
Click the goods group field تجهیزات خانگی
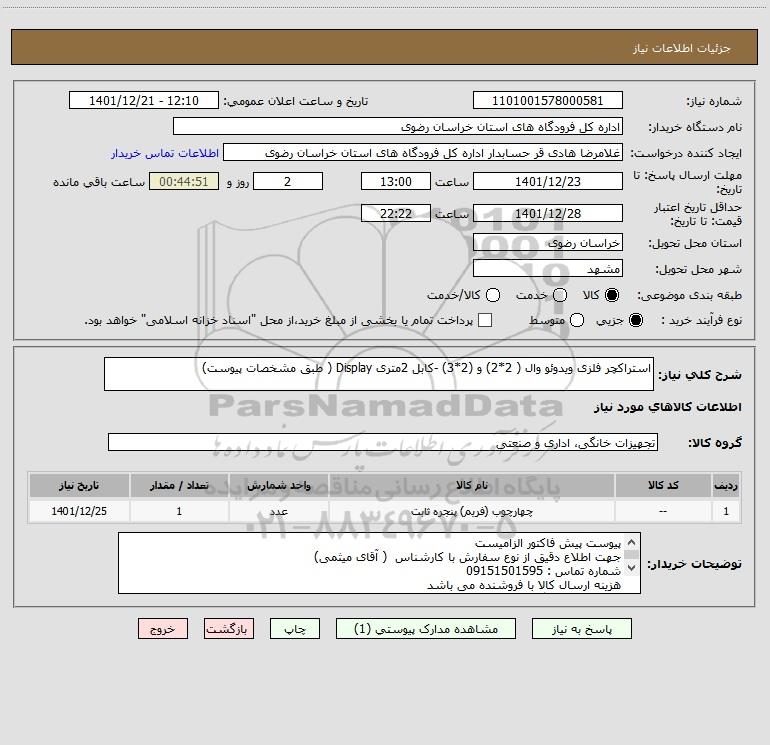point(383,442)
